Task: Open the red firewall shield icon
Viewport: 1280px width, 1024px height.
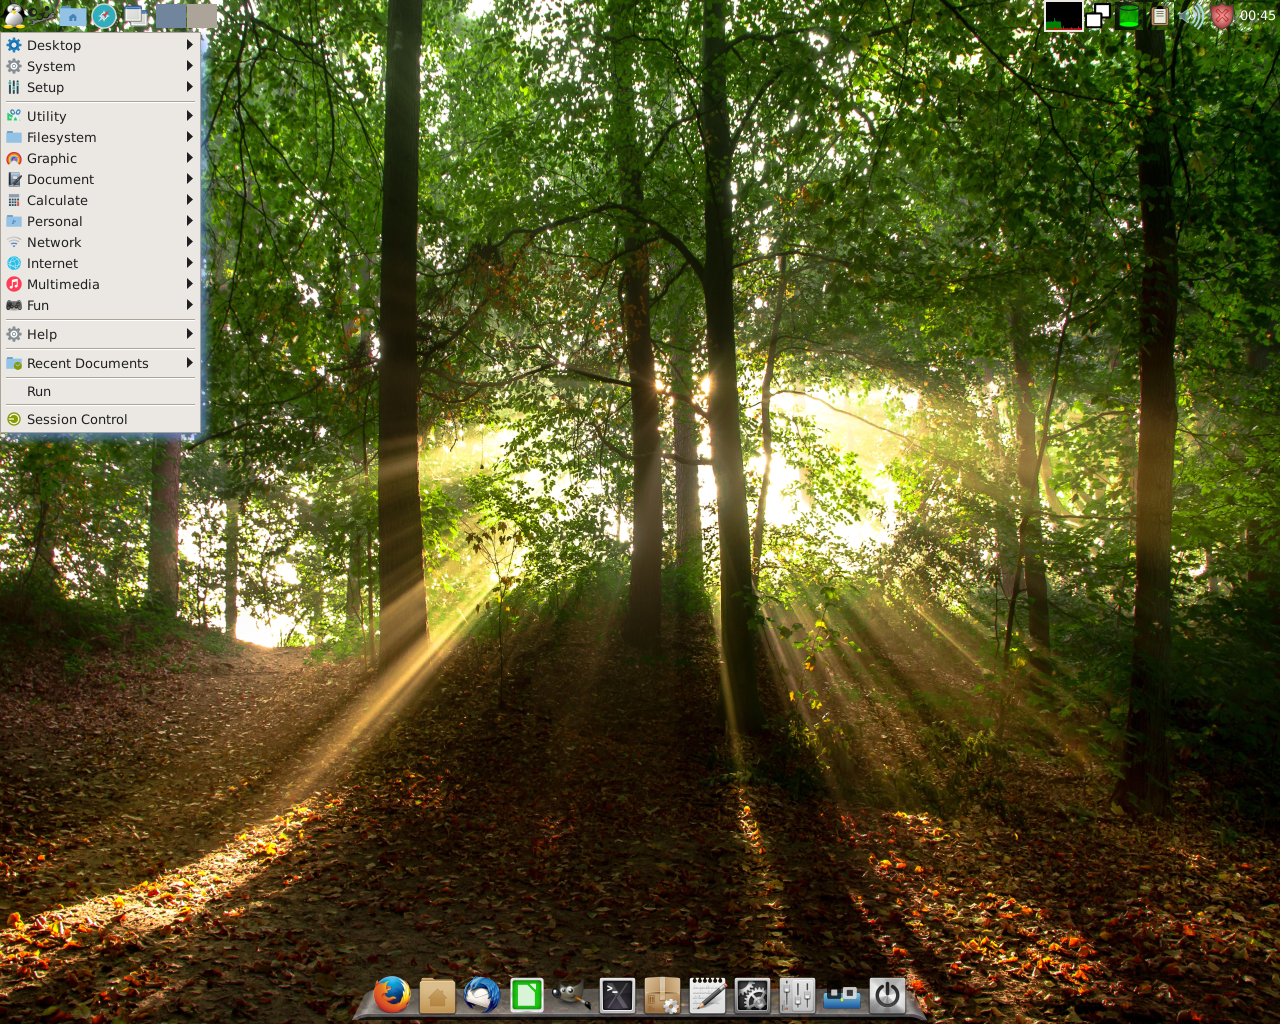Action: click(1222, 16)
